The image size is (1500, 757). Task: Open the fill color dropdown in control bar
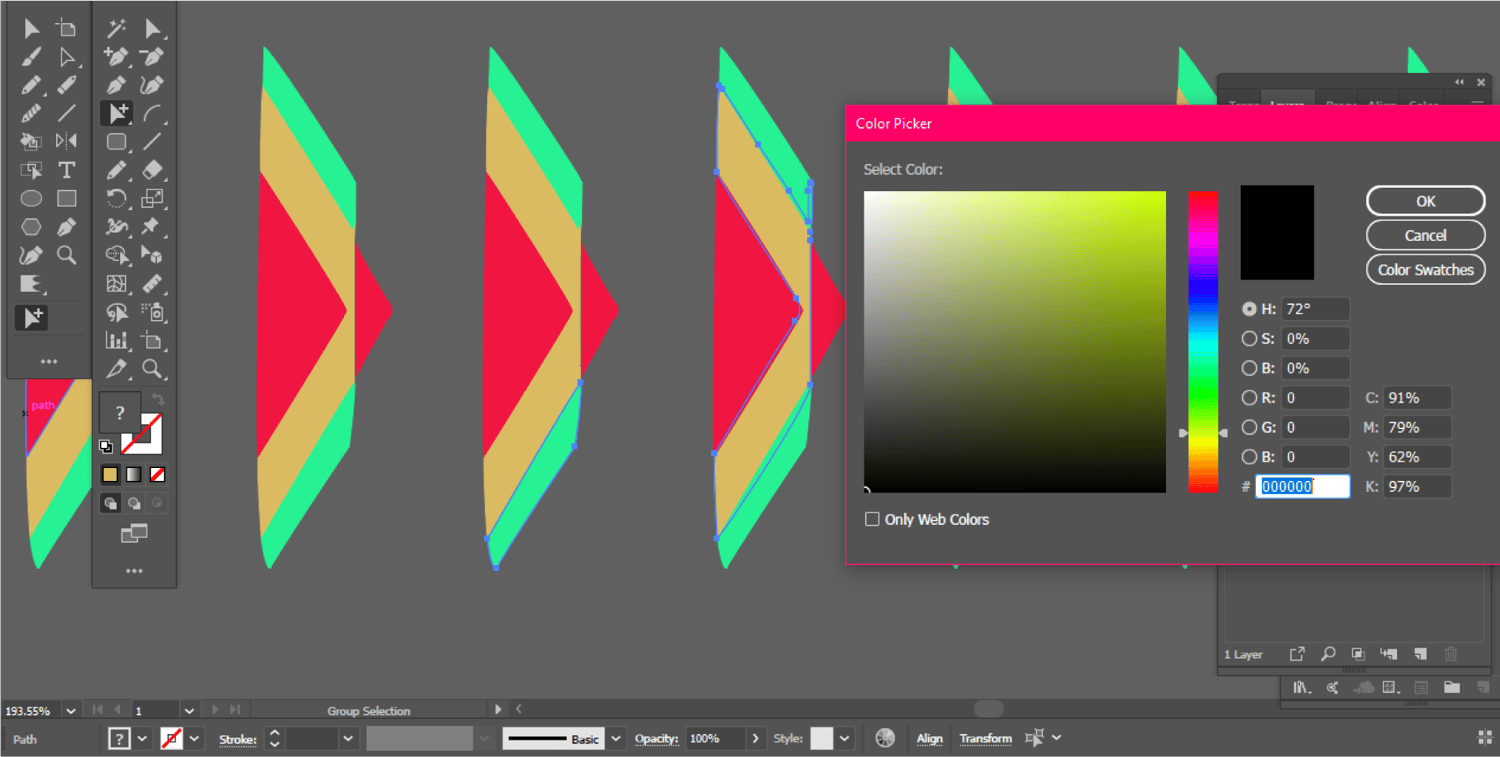[143, 739]
